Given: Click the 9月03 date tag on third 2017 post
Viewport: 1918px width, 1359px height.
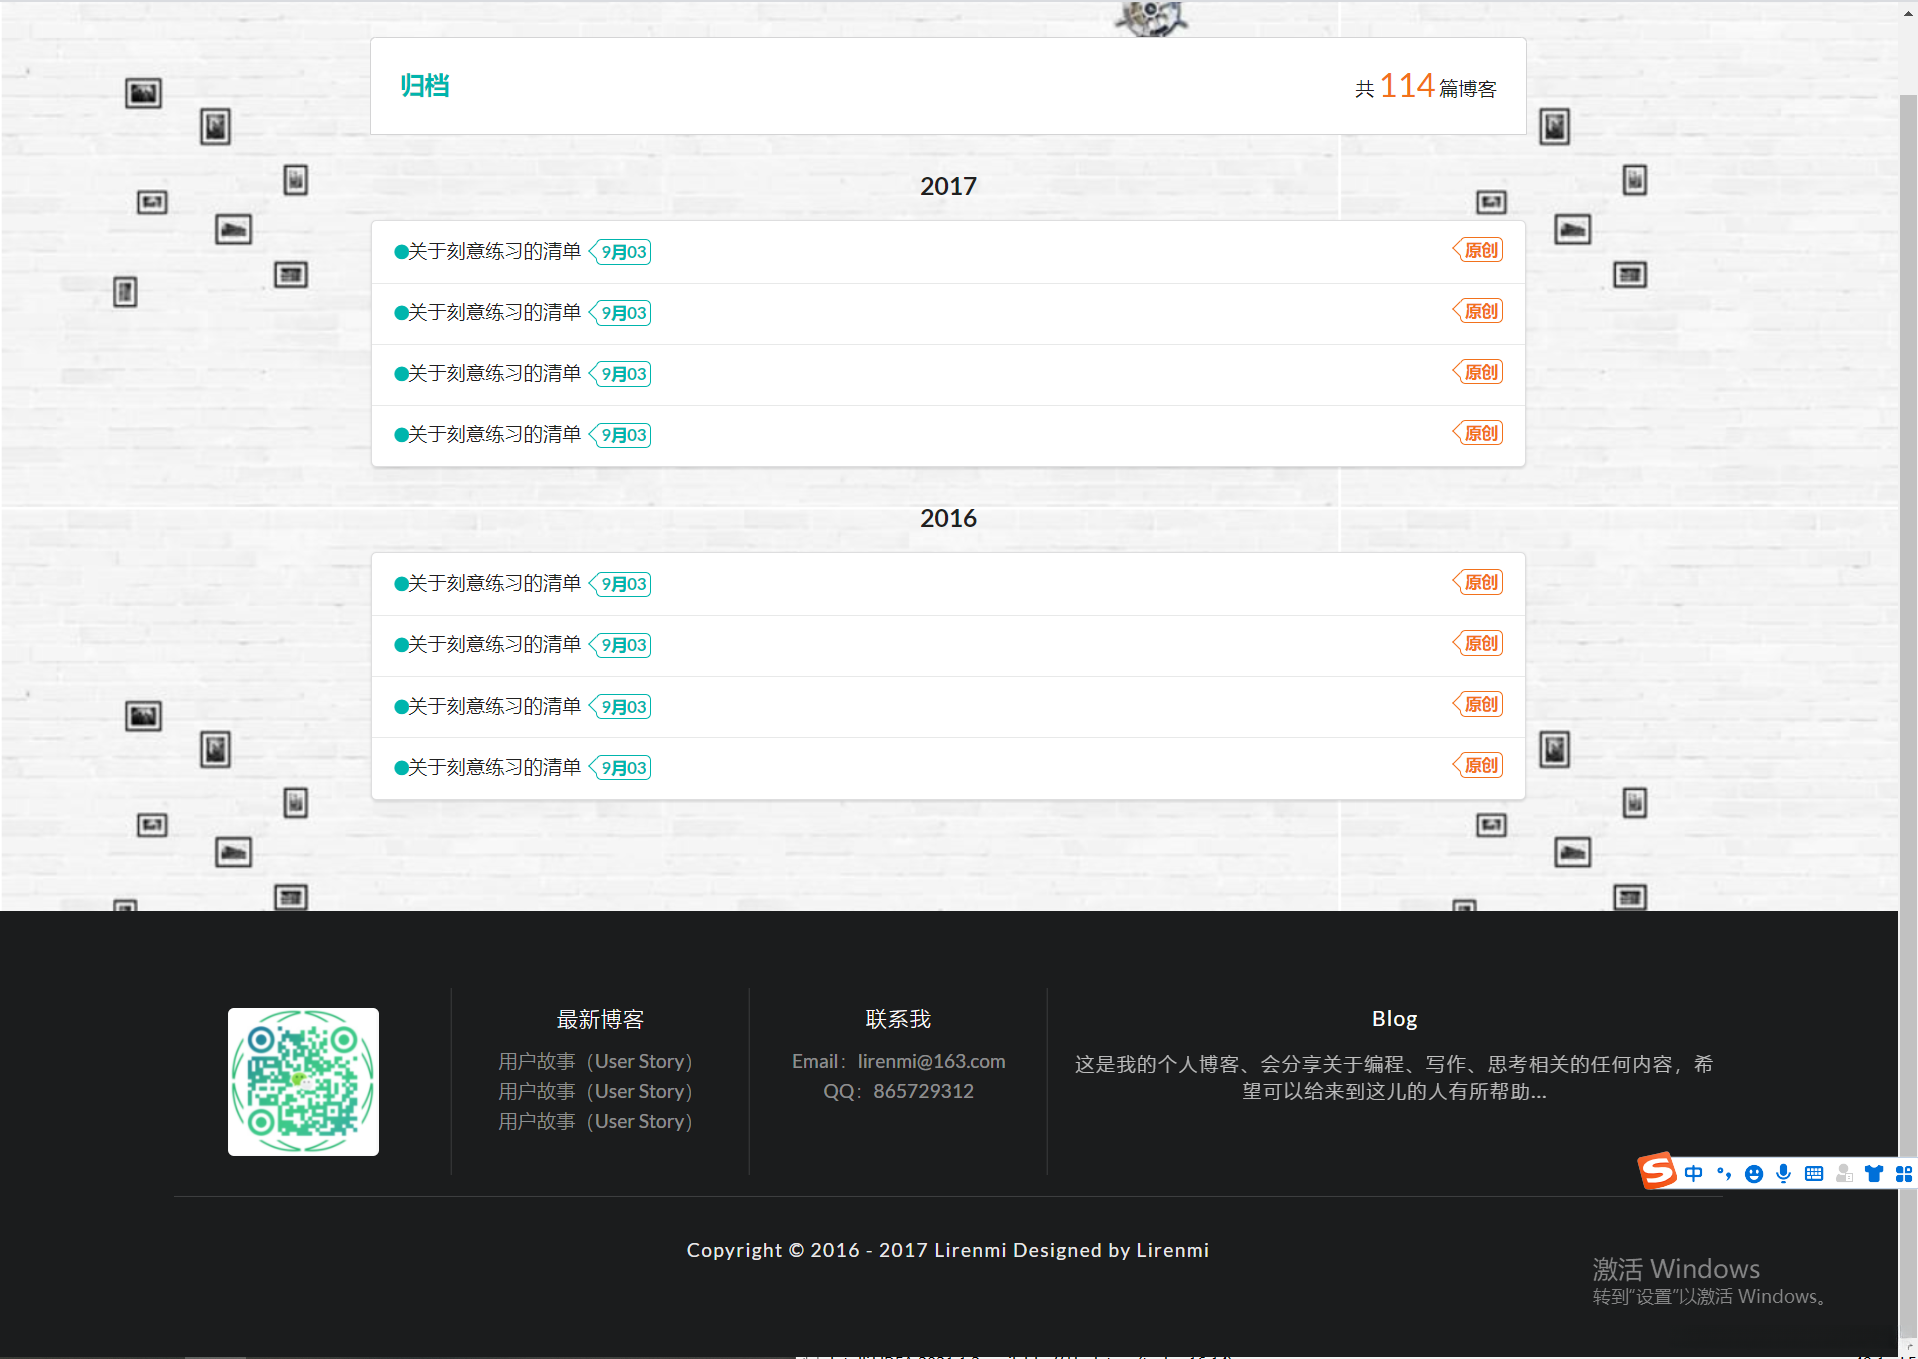Looking at the screenshot, I should pyautogui.click(x=621, y=374).
